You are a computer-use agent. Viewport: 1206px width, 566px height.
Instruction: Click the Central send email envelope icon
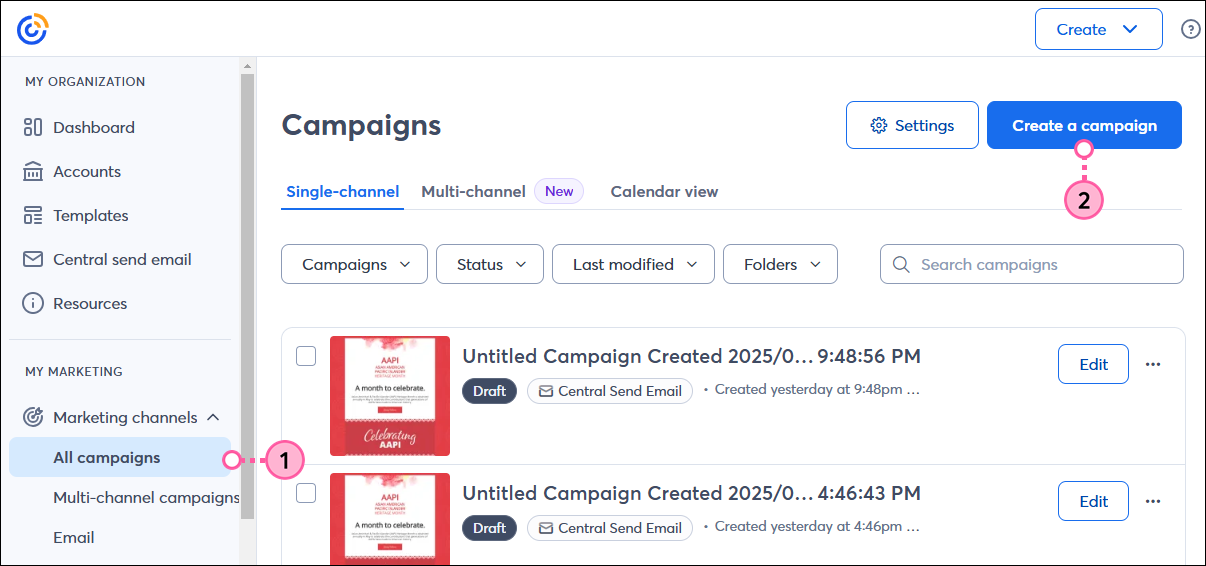pos(33,259)
